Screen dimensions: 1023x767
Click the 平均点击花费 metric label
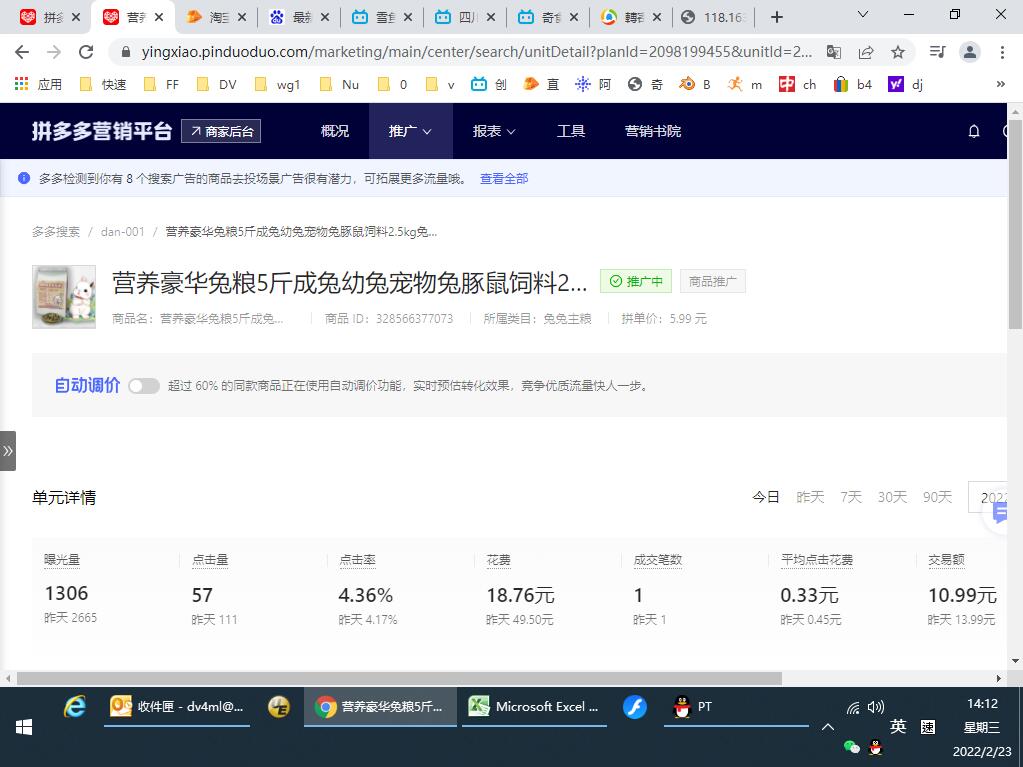pyautogui.click(x=817, y=560)
